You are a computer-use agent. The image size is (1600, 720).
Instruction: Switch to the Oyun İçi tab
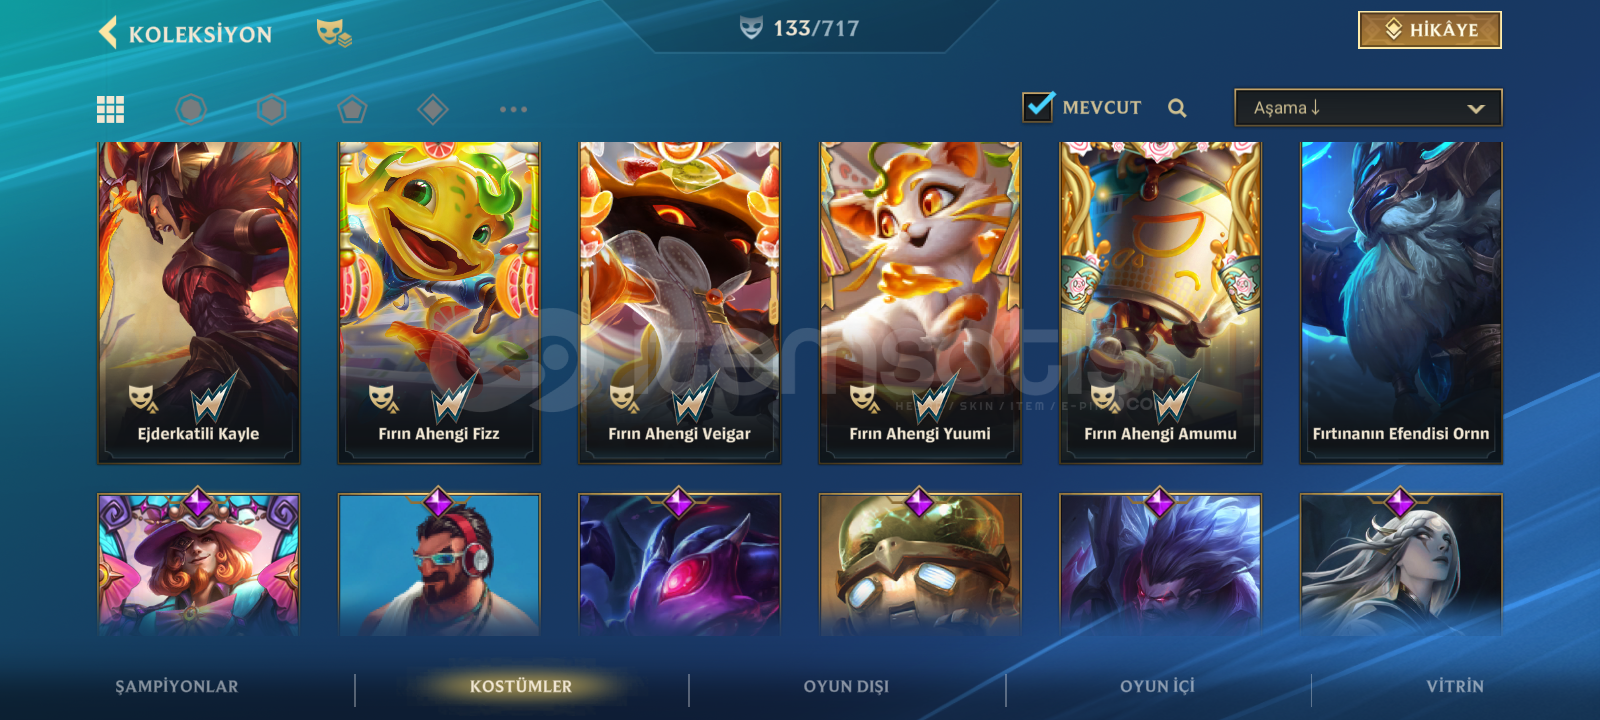pyautogui.click(x=1157, y=686)
